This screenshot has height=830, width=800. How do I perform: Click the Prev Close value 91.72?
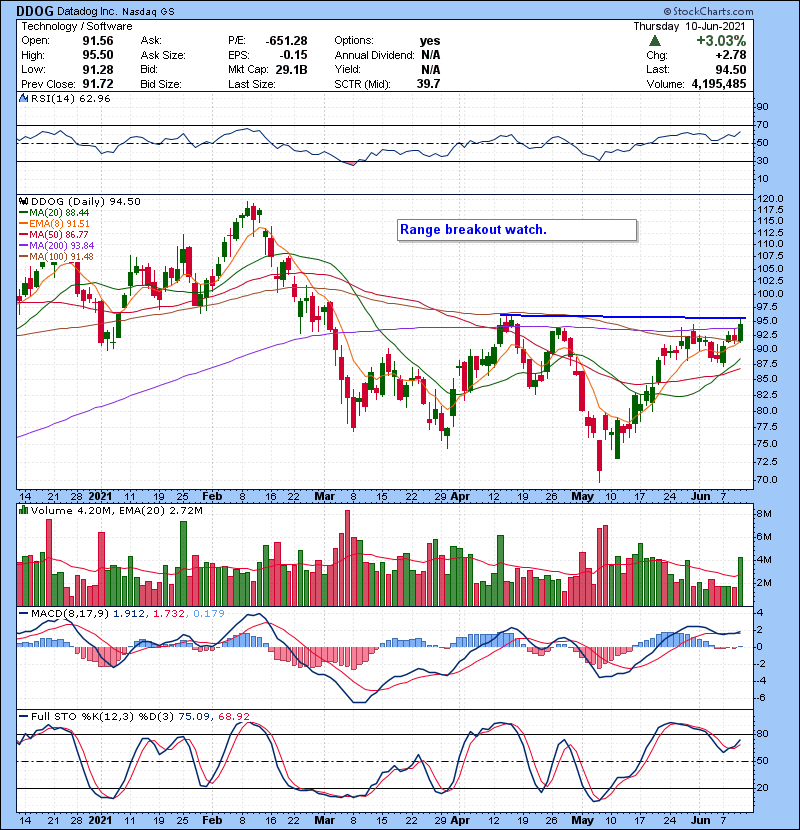pos(98,84)
